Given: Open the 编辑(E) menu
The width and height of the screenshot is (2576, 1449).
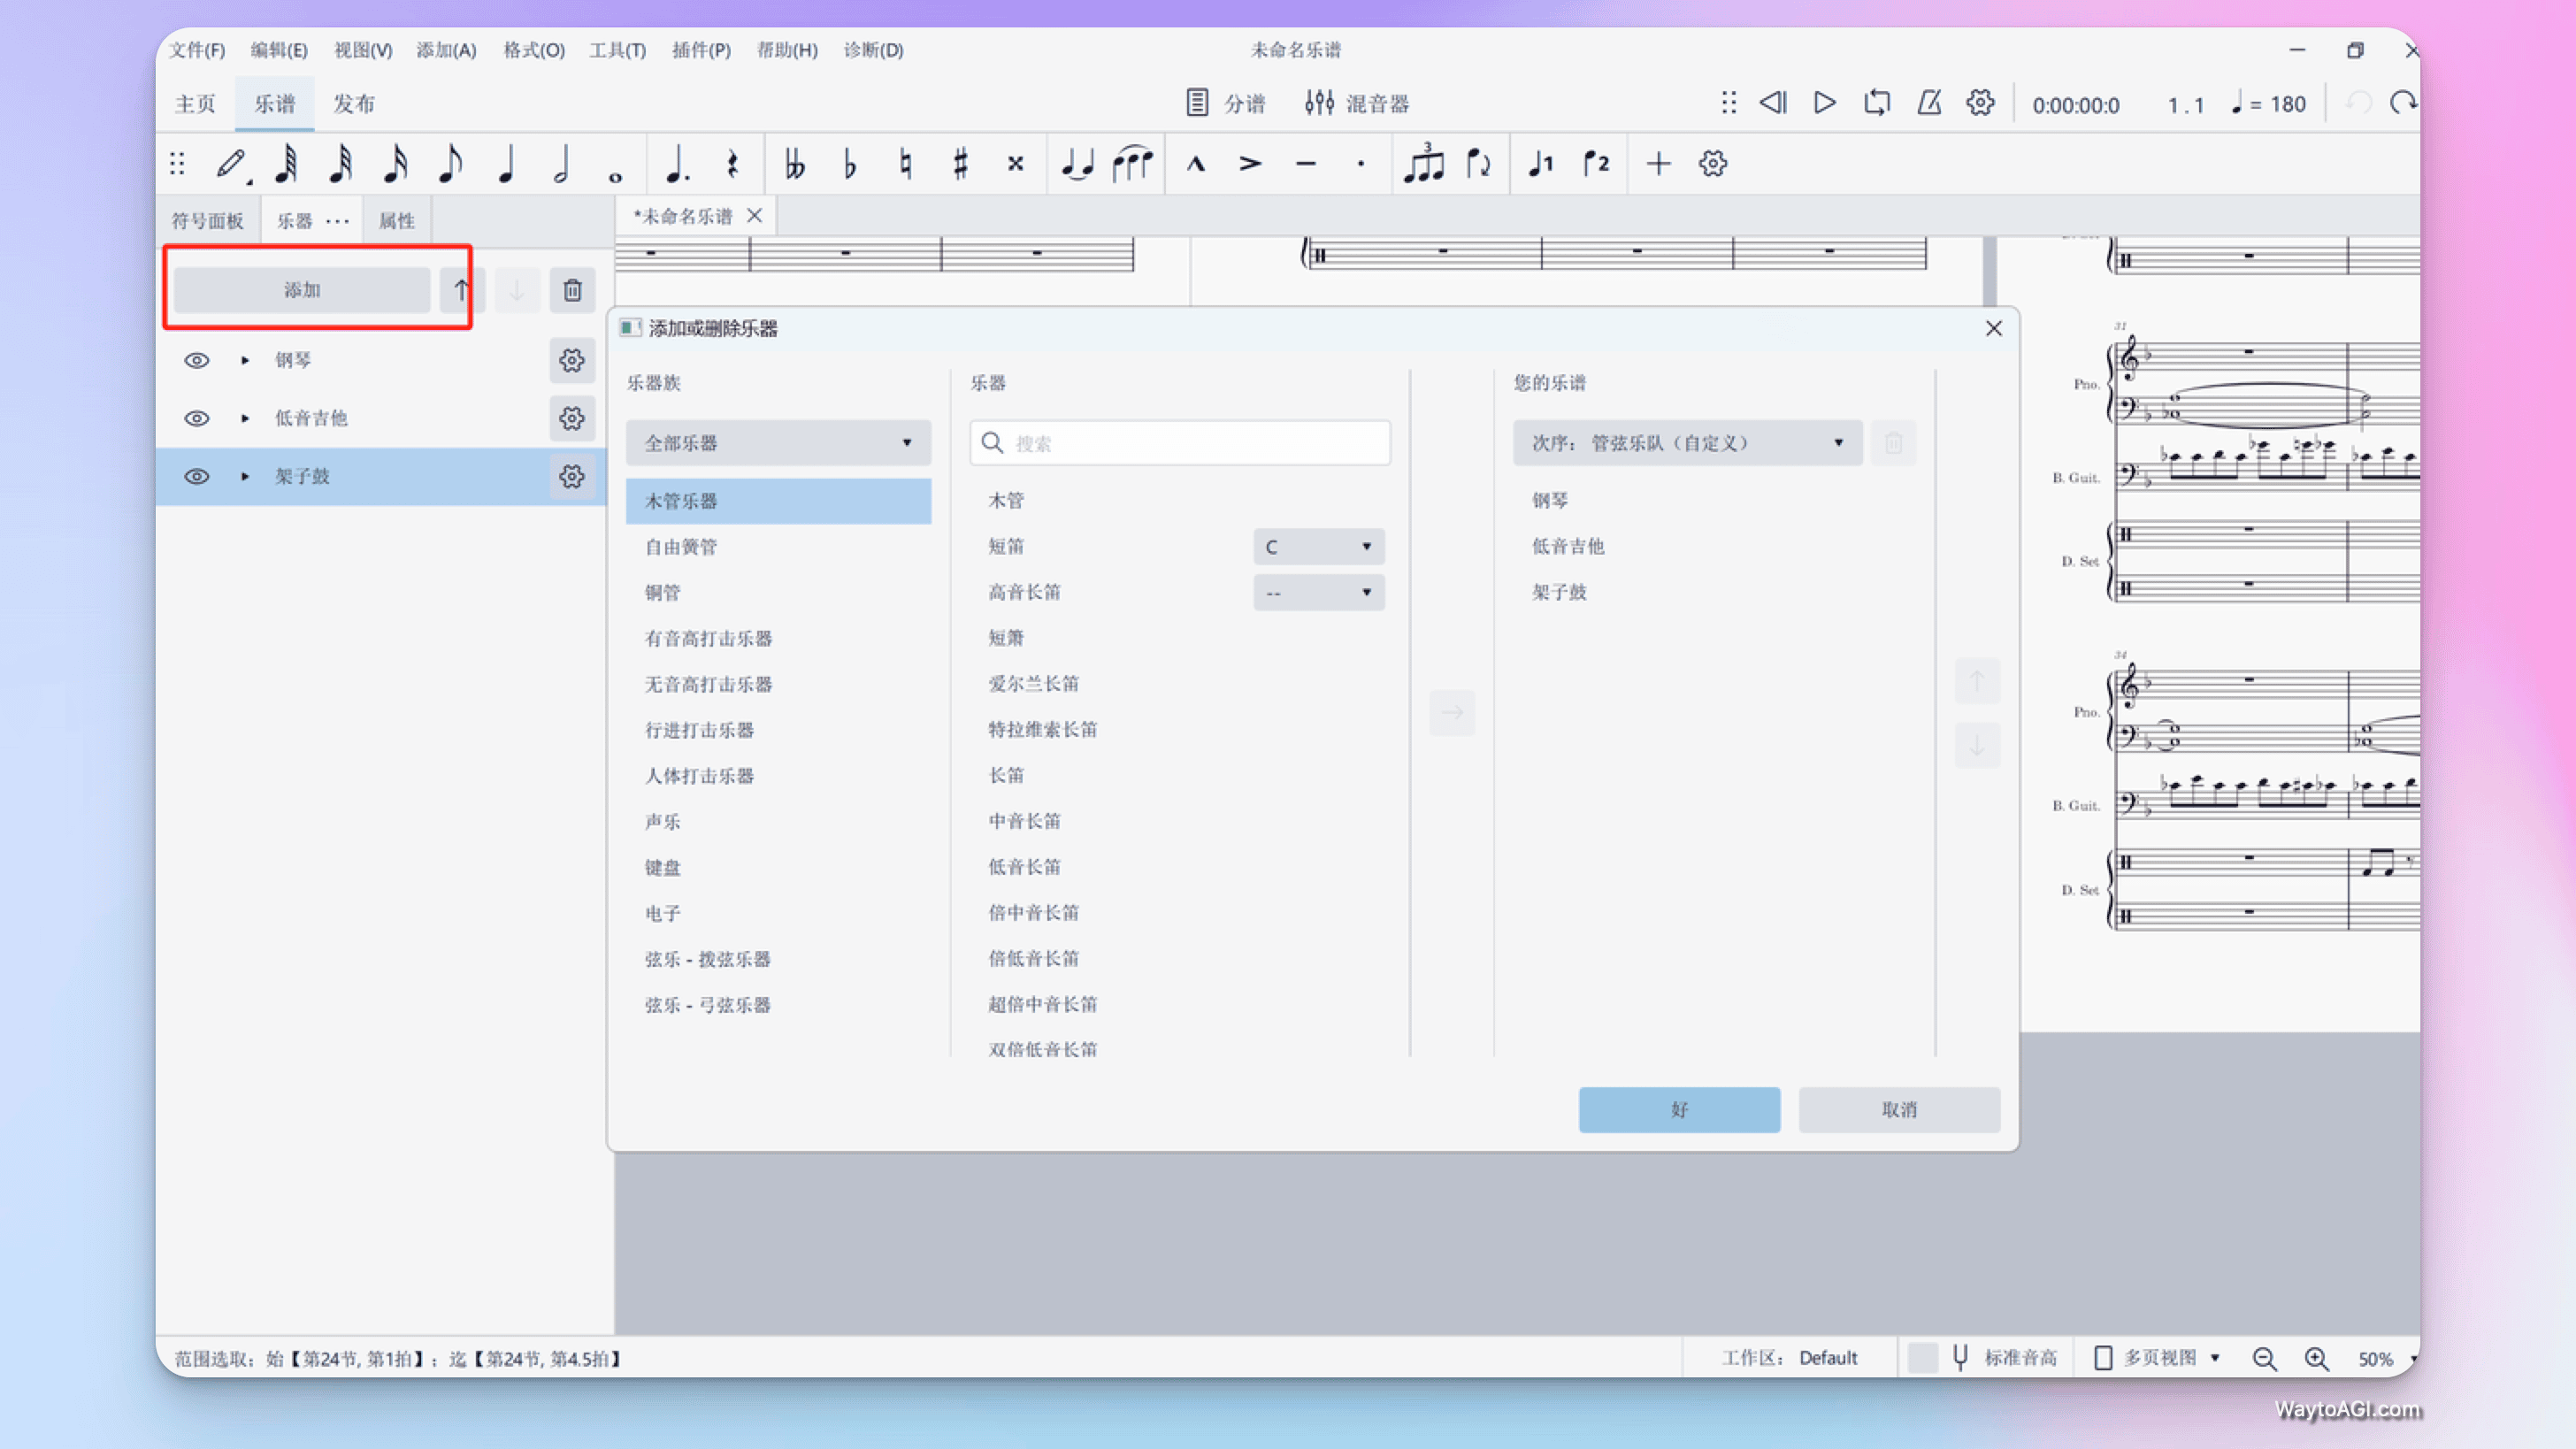Looking at the screenshot, I should [279, 50].
